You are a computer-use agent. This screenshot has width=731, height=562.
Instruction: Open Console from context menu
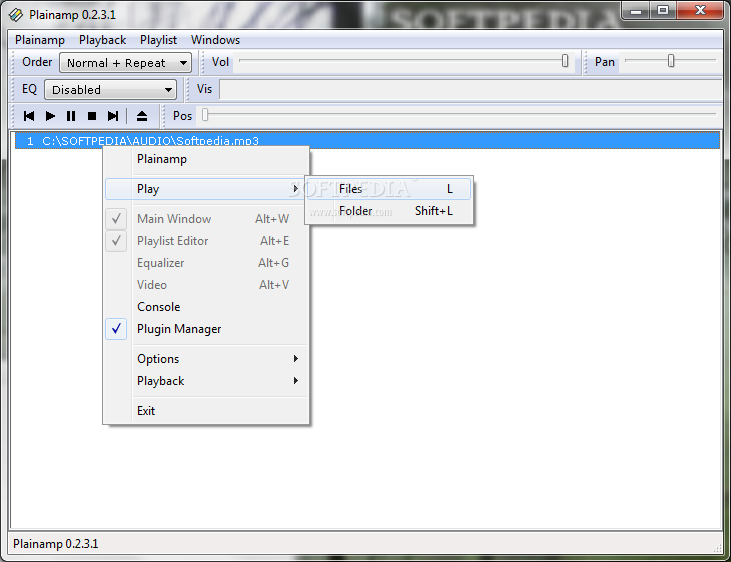click(206, 307)
